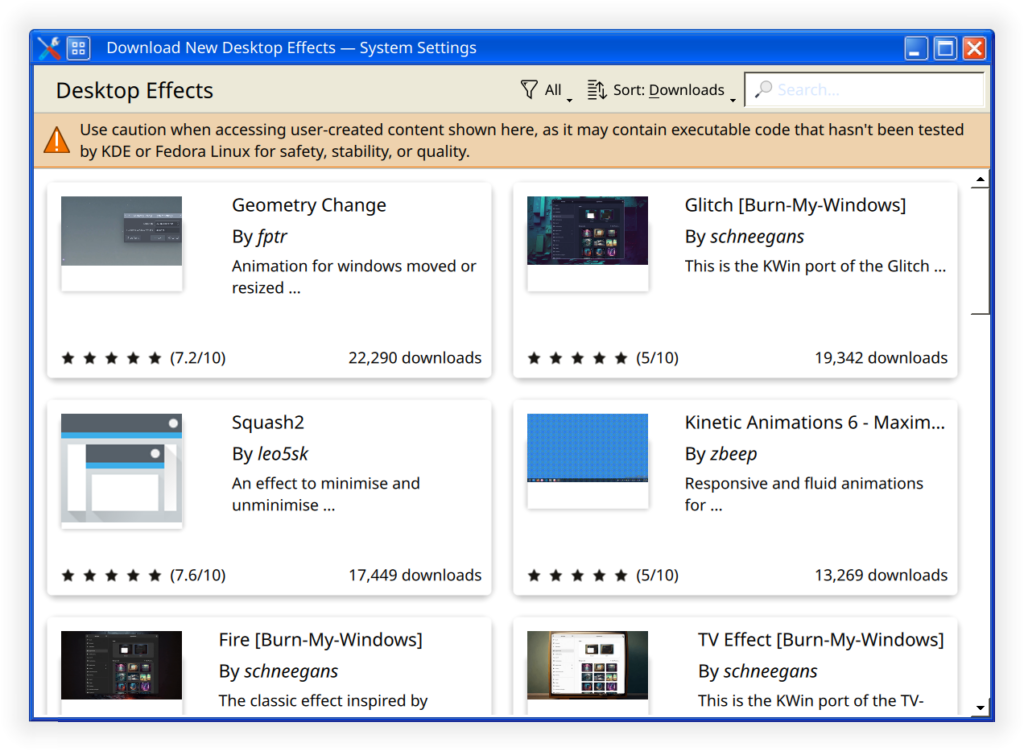Click the 13,269 downloads text
Viewport: 1024px width, 751px height.
(881, 575)
